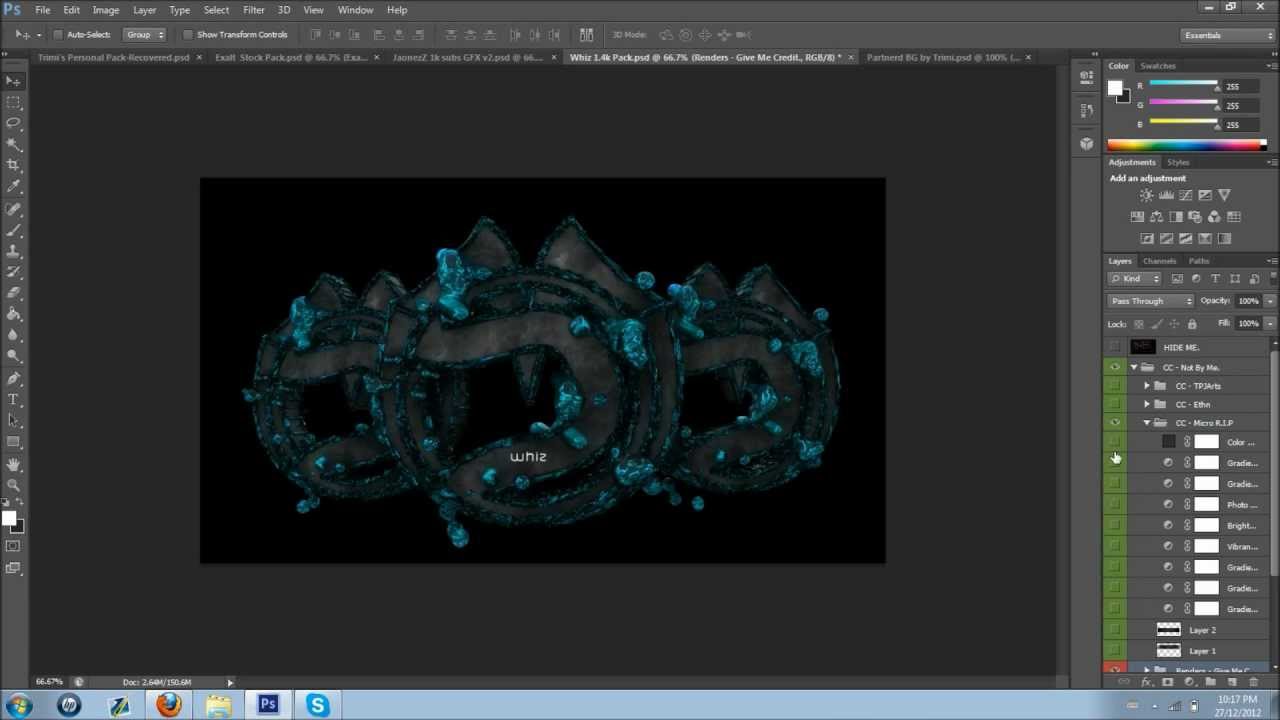Open Partnerd BG by Trimi.psd document tab
The height and width of the screenshot is (720, 1280).
coord(942,57)
